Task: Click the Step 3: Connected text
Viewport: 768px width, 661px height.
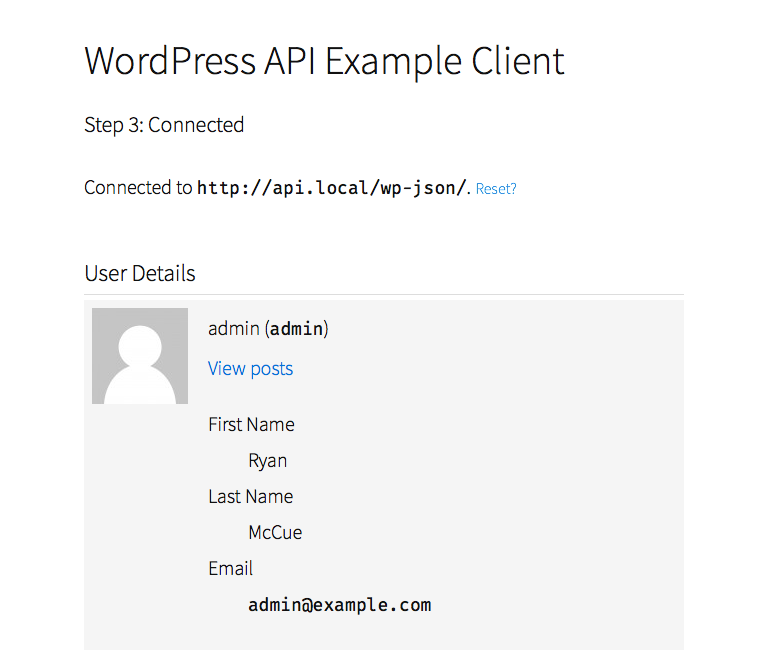Action: coord(164,125)
